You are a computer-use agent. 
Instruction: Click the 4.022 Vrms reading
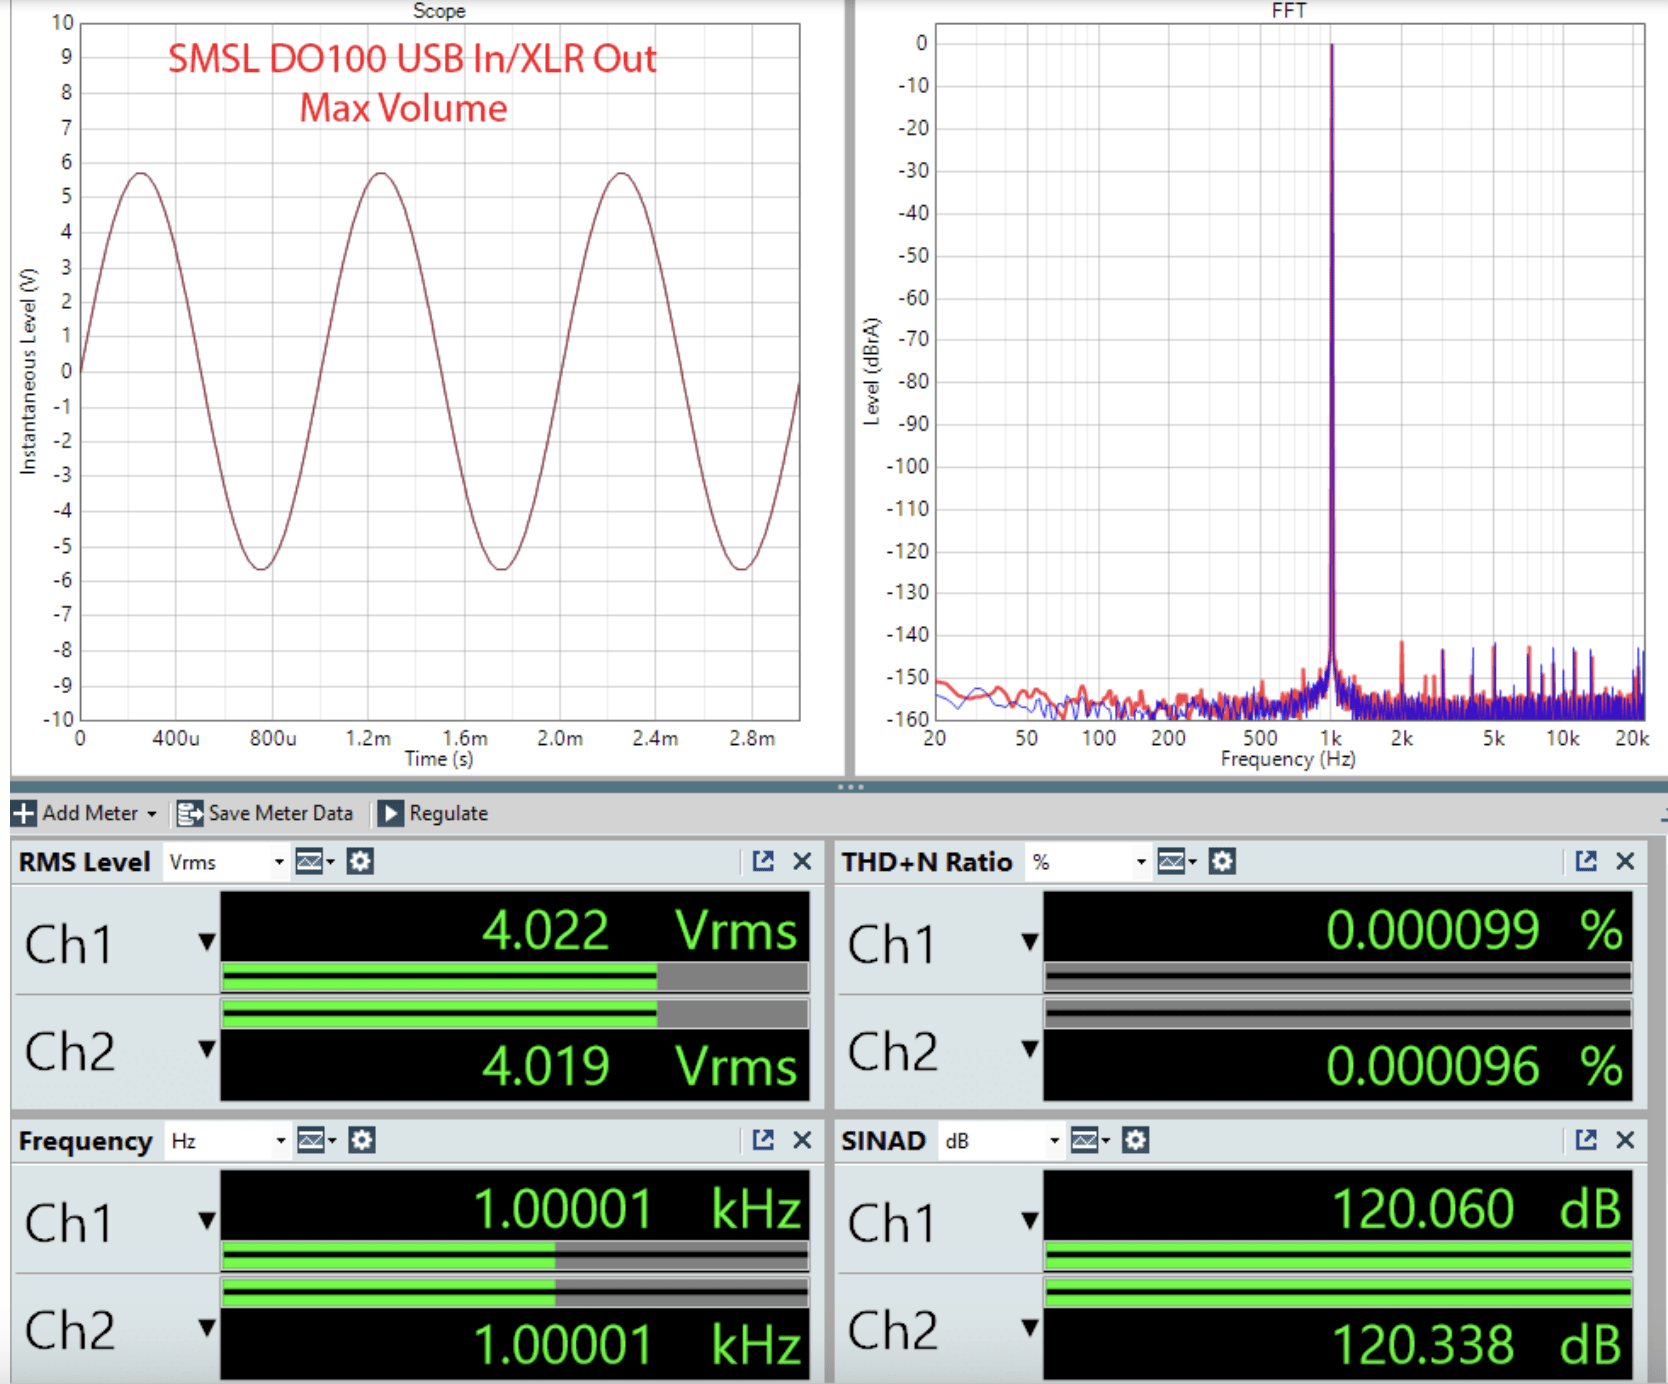pos(640,930)
